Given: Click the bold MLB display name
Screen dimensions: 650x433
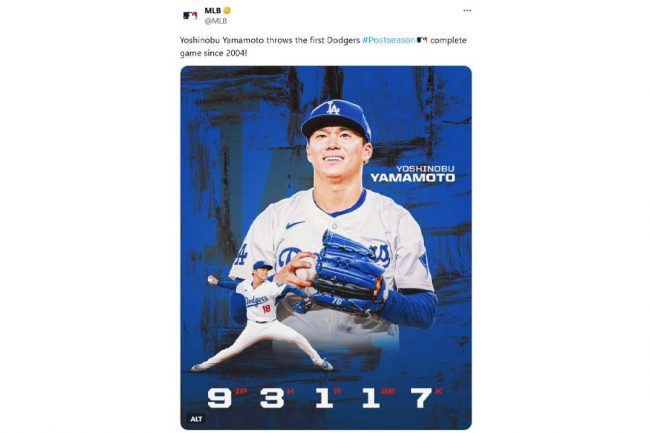Looking at the screenshot, I should coord(213,11).
